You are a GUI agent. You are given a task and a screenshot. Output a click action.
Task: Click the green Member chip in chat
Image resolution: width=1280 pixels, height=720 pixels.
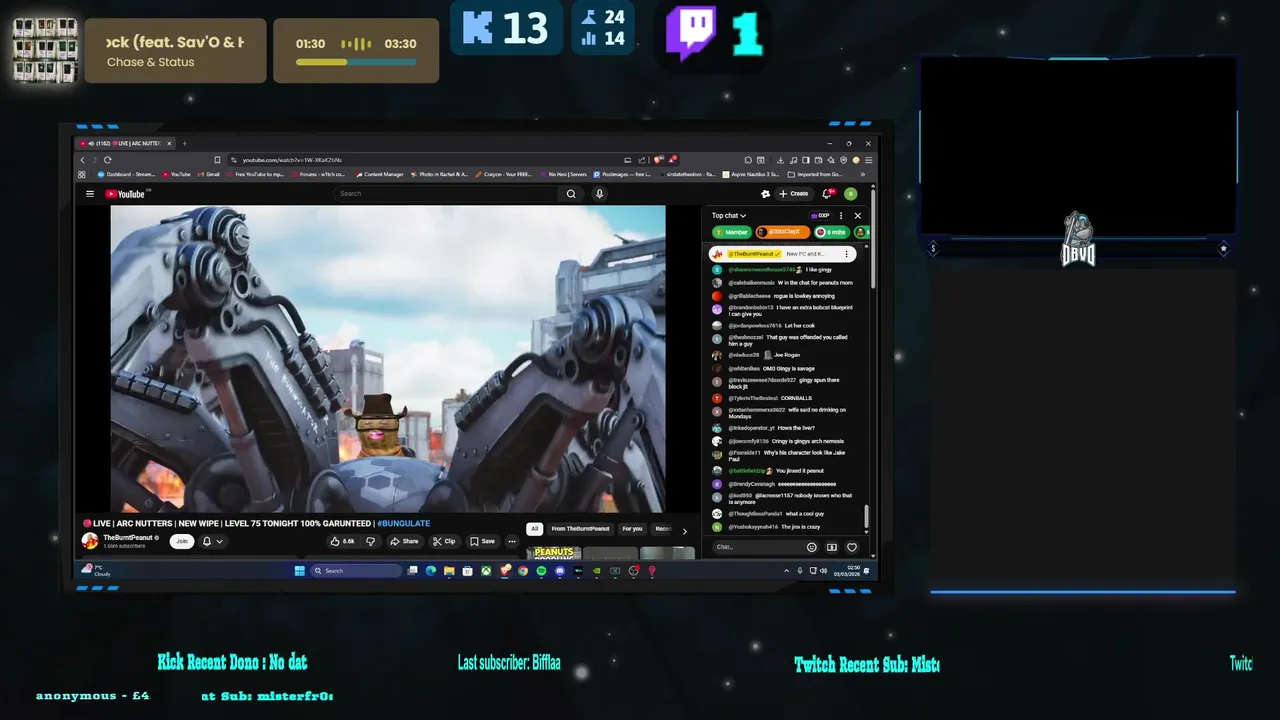(x=732, y=232)
